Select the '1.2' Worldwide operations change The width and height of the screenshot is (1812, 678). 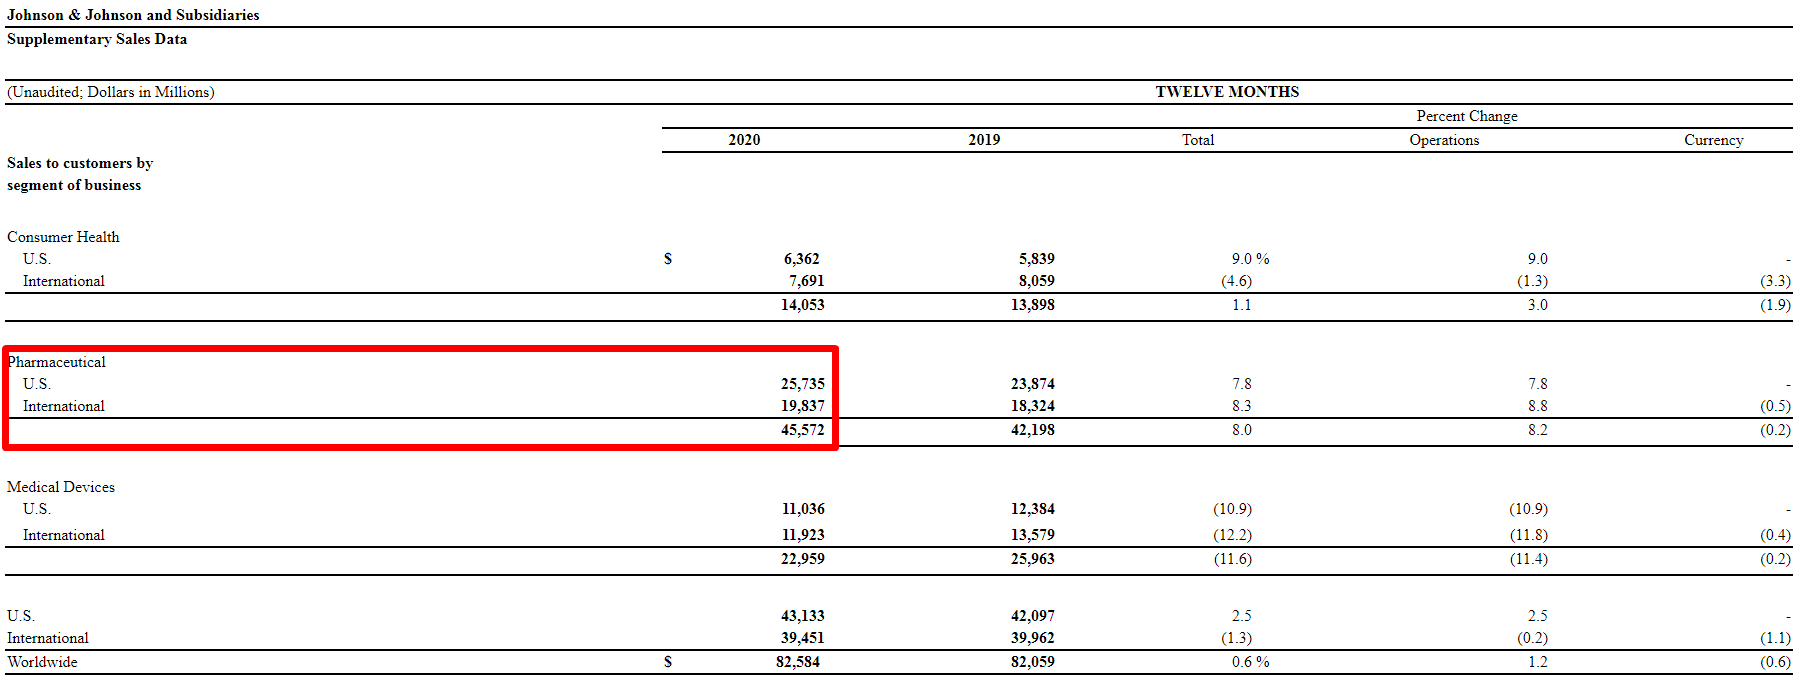point(1538,662)
